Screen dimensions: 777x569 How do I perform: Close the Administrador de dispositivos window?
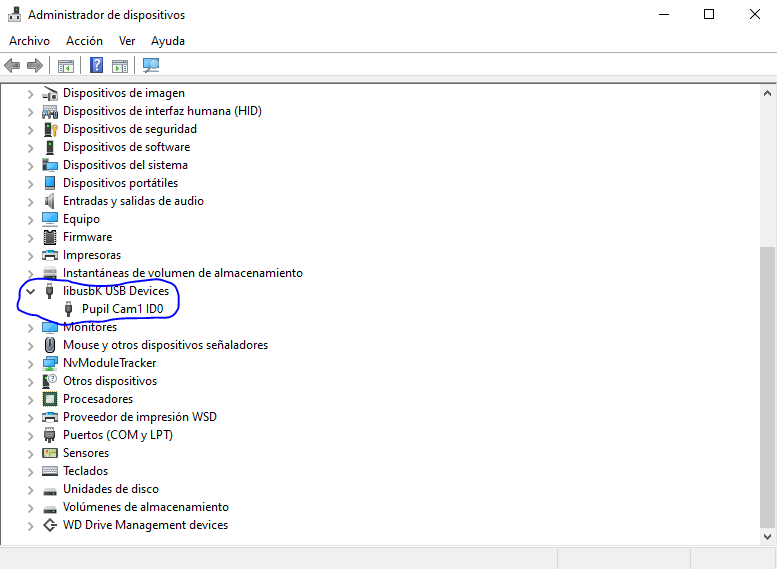pyautogui.click(x=754, y=14)
